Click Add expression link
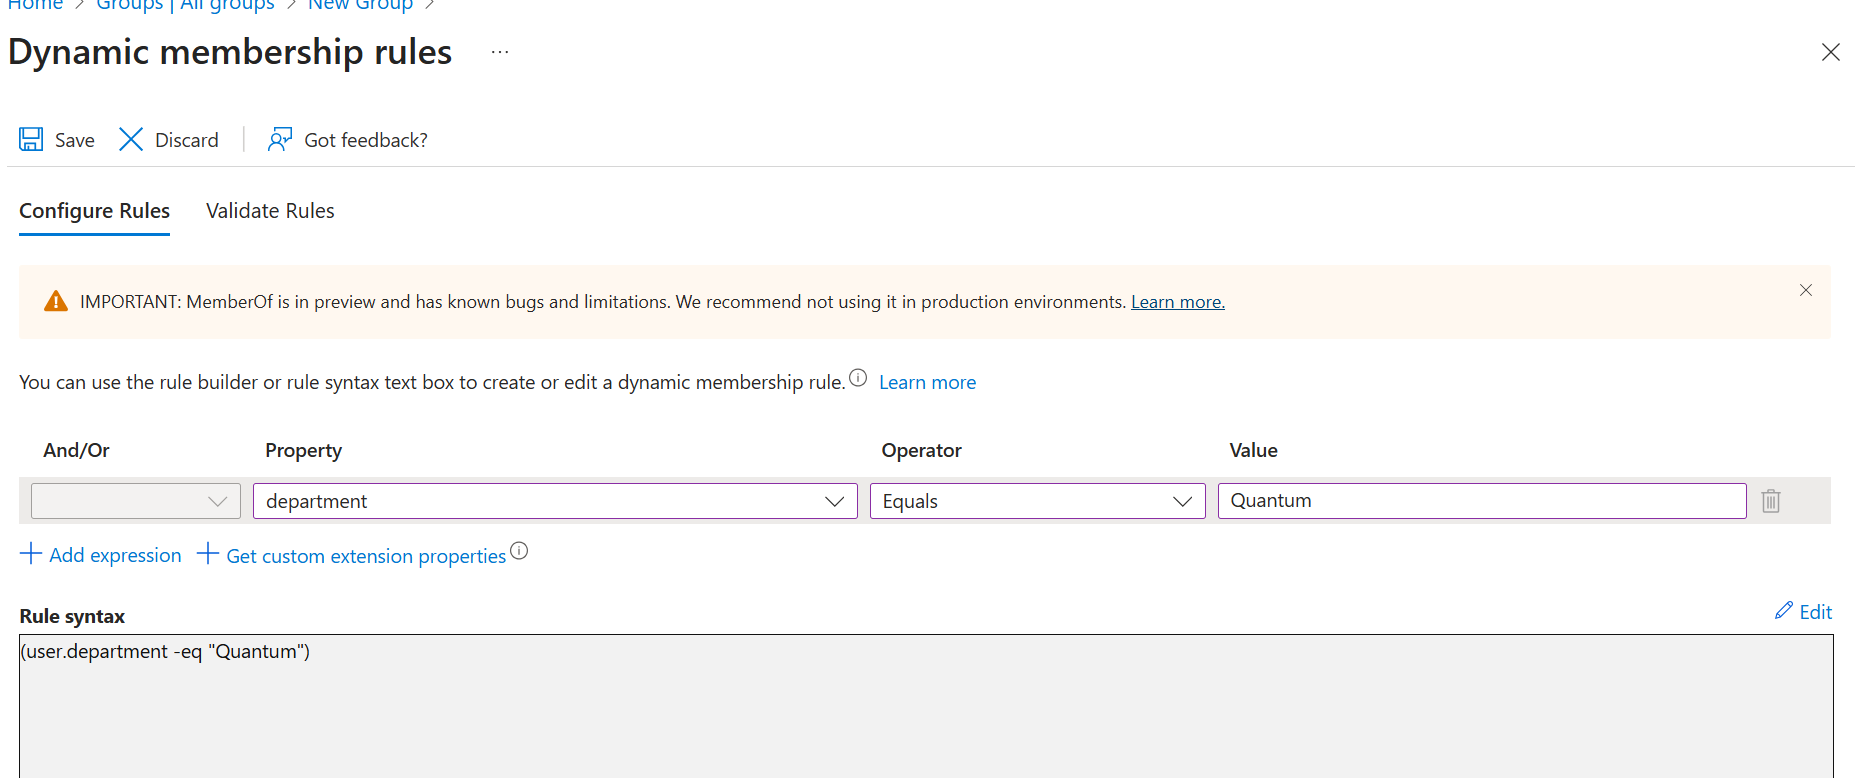Image resolution: width=1859 pixels, height=778 pixels. 101,555
